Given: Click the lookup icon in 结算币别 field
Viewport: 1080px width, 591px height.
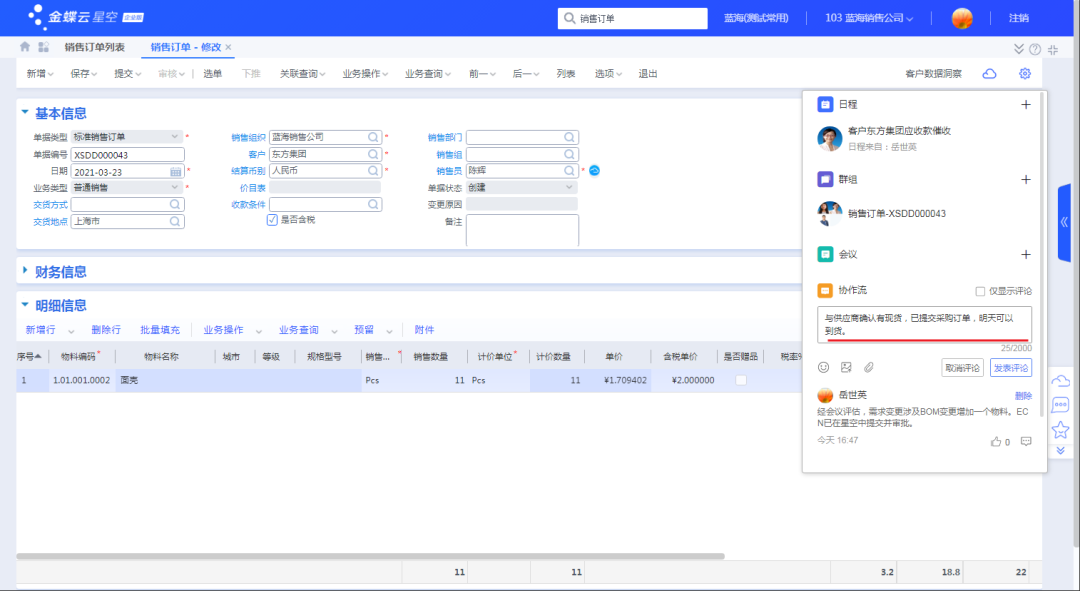Looking at the screenshot, I should pos(373,171).
